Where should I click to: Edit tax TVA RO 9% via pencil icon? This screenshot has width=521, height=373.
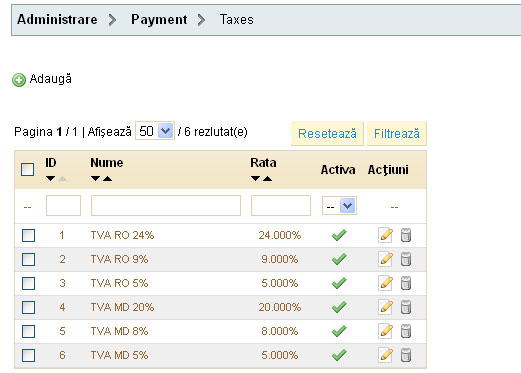[386, 259]
